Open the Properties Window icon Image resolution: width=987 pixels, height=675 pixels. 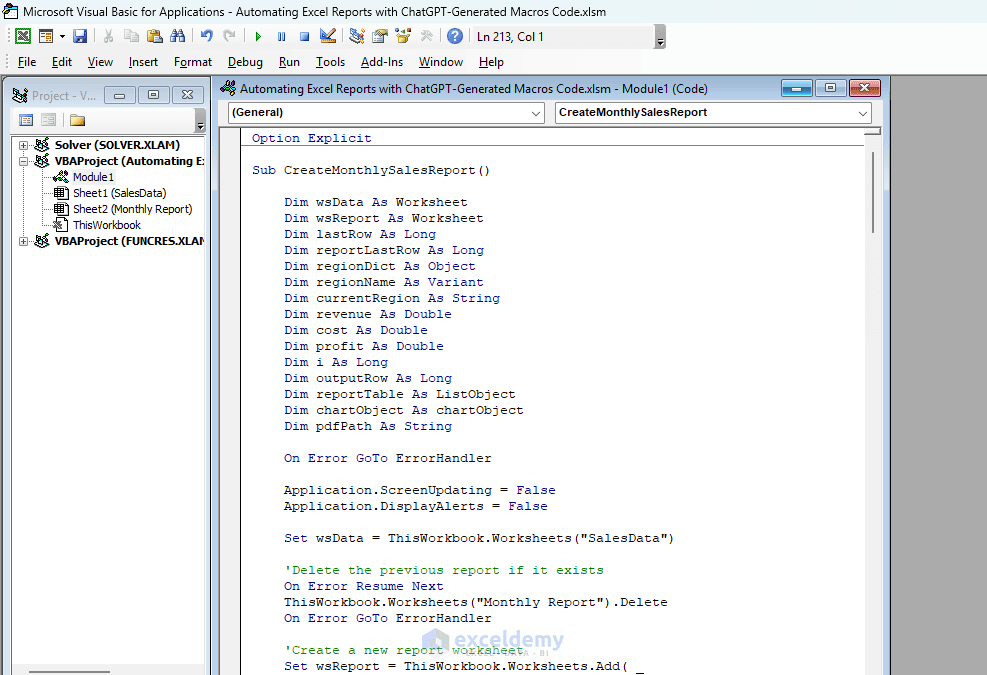pos(380,37)
